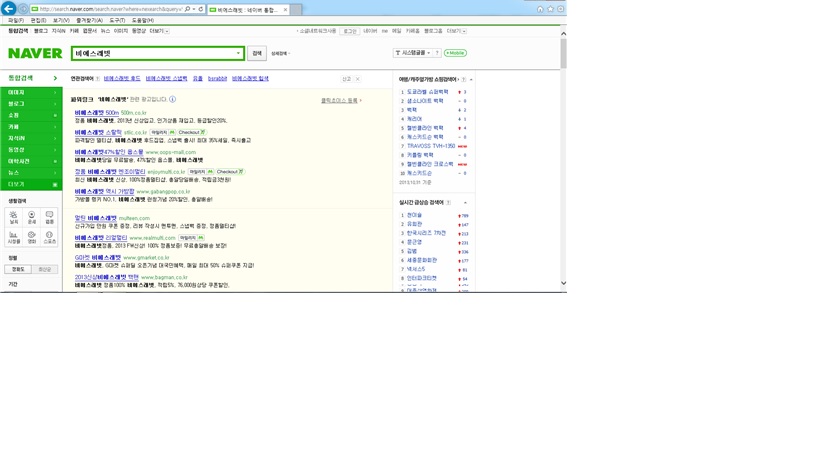This screenshot has width=819, height=460.
Task: Click help icon beside 실시간 급상승 검색어
Action: pos(448,203)
